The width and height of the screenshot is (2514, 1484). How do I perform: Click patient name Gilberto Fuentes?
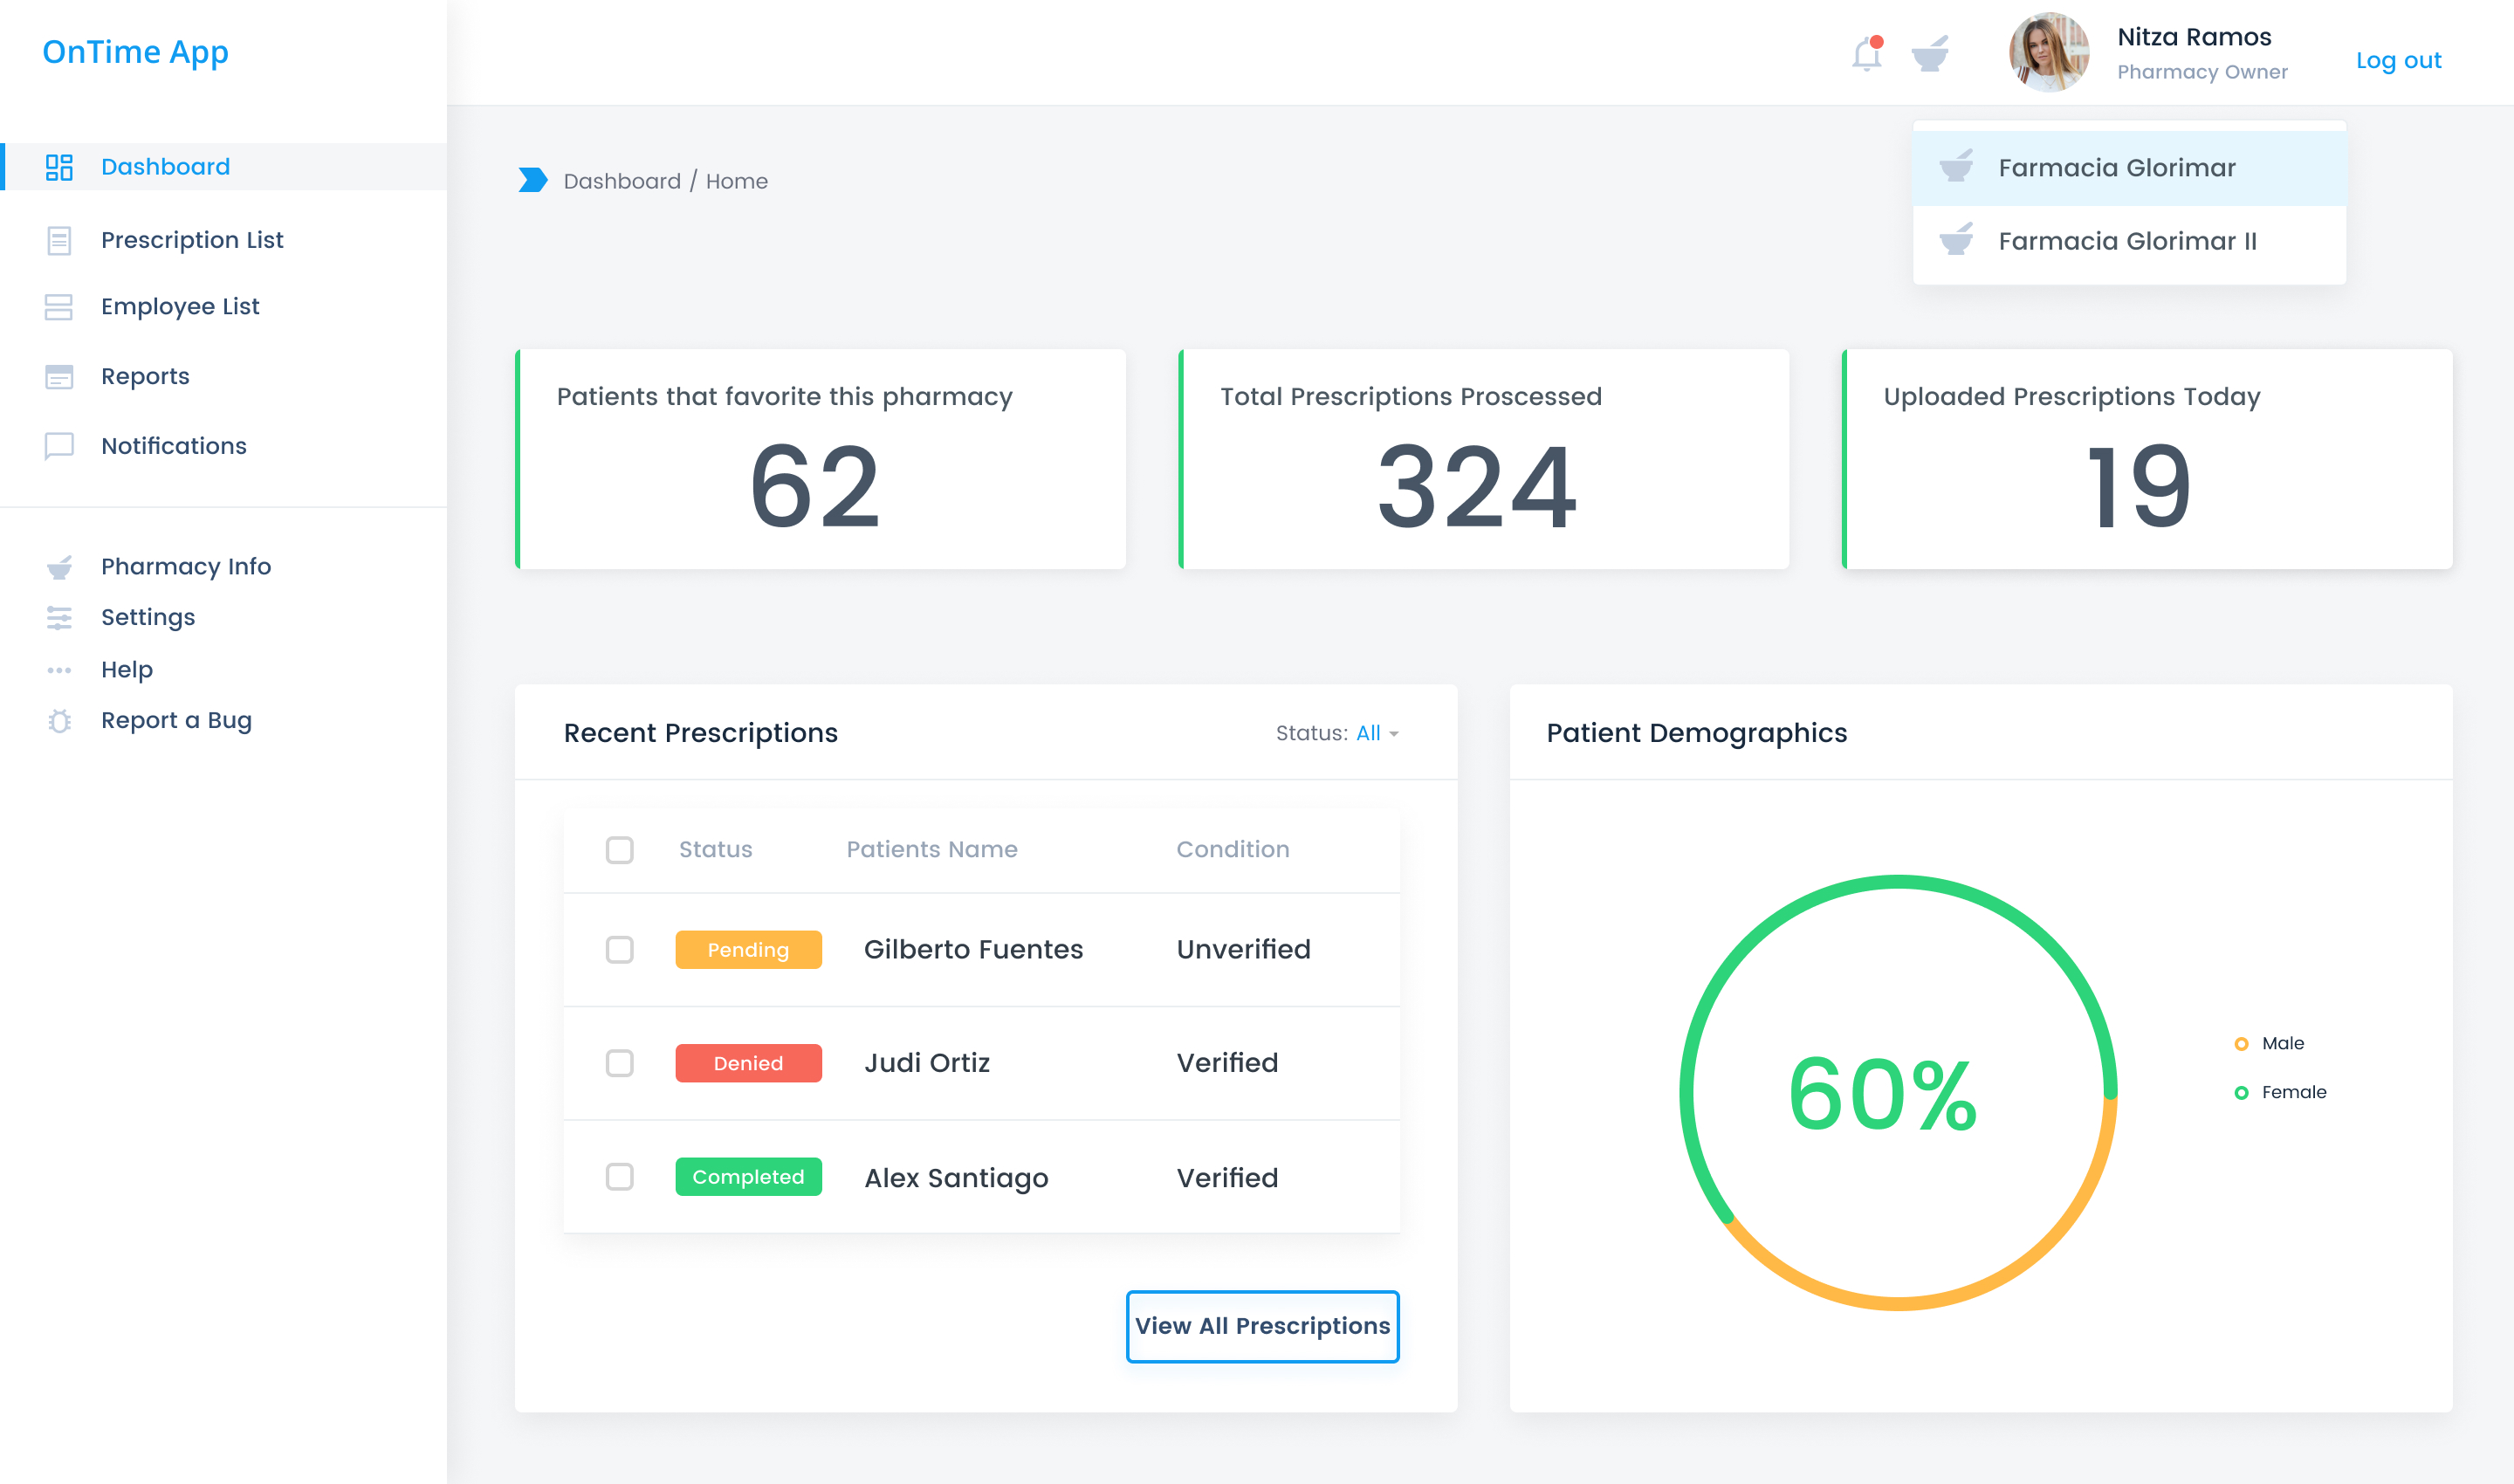pyautogui.click(x=973, y=950)
